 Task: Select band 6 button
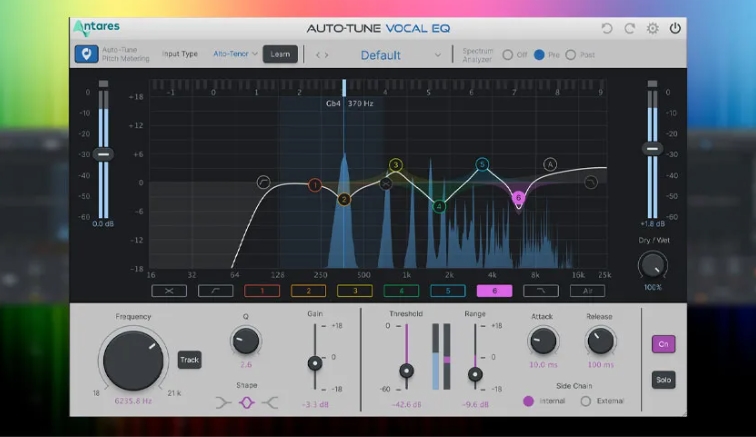click(494, 291)
